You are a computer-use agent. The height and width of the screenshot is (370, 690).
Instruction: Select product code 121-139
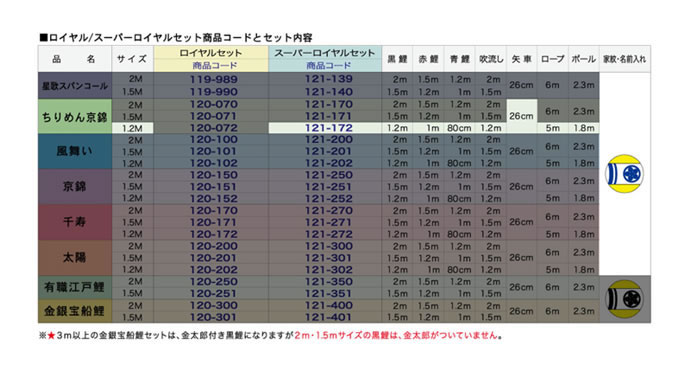[x=329, y=79]
